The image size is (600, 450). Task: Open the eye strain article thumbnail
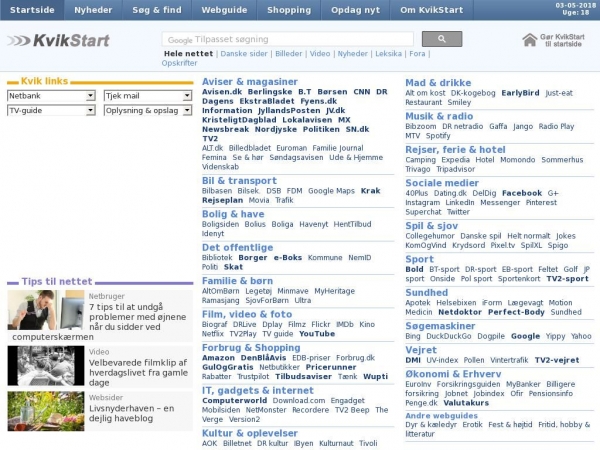[46, 311]
